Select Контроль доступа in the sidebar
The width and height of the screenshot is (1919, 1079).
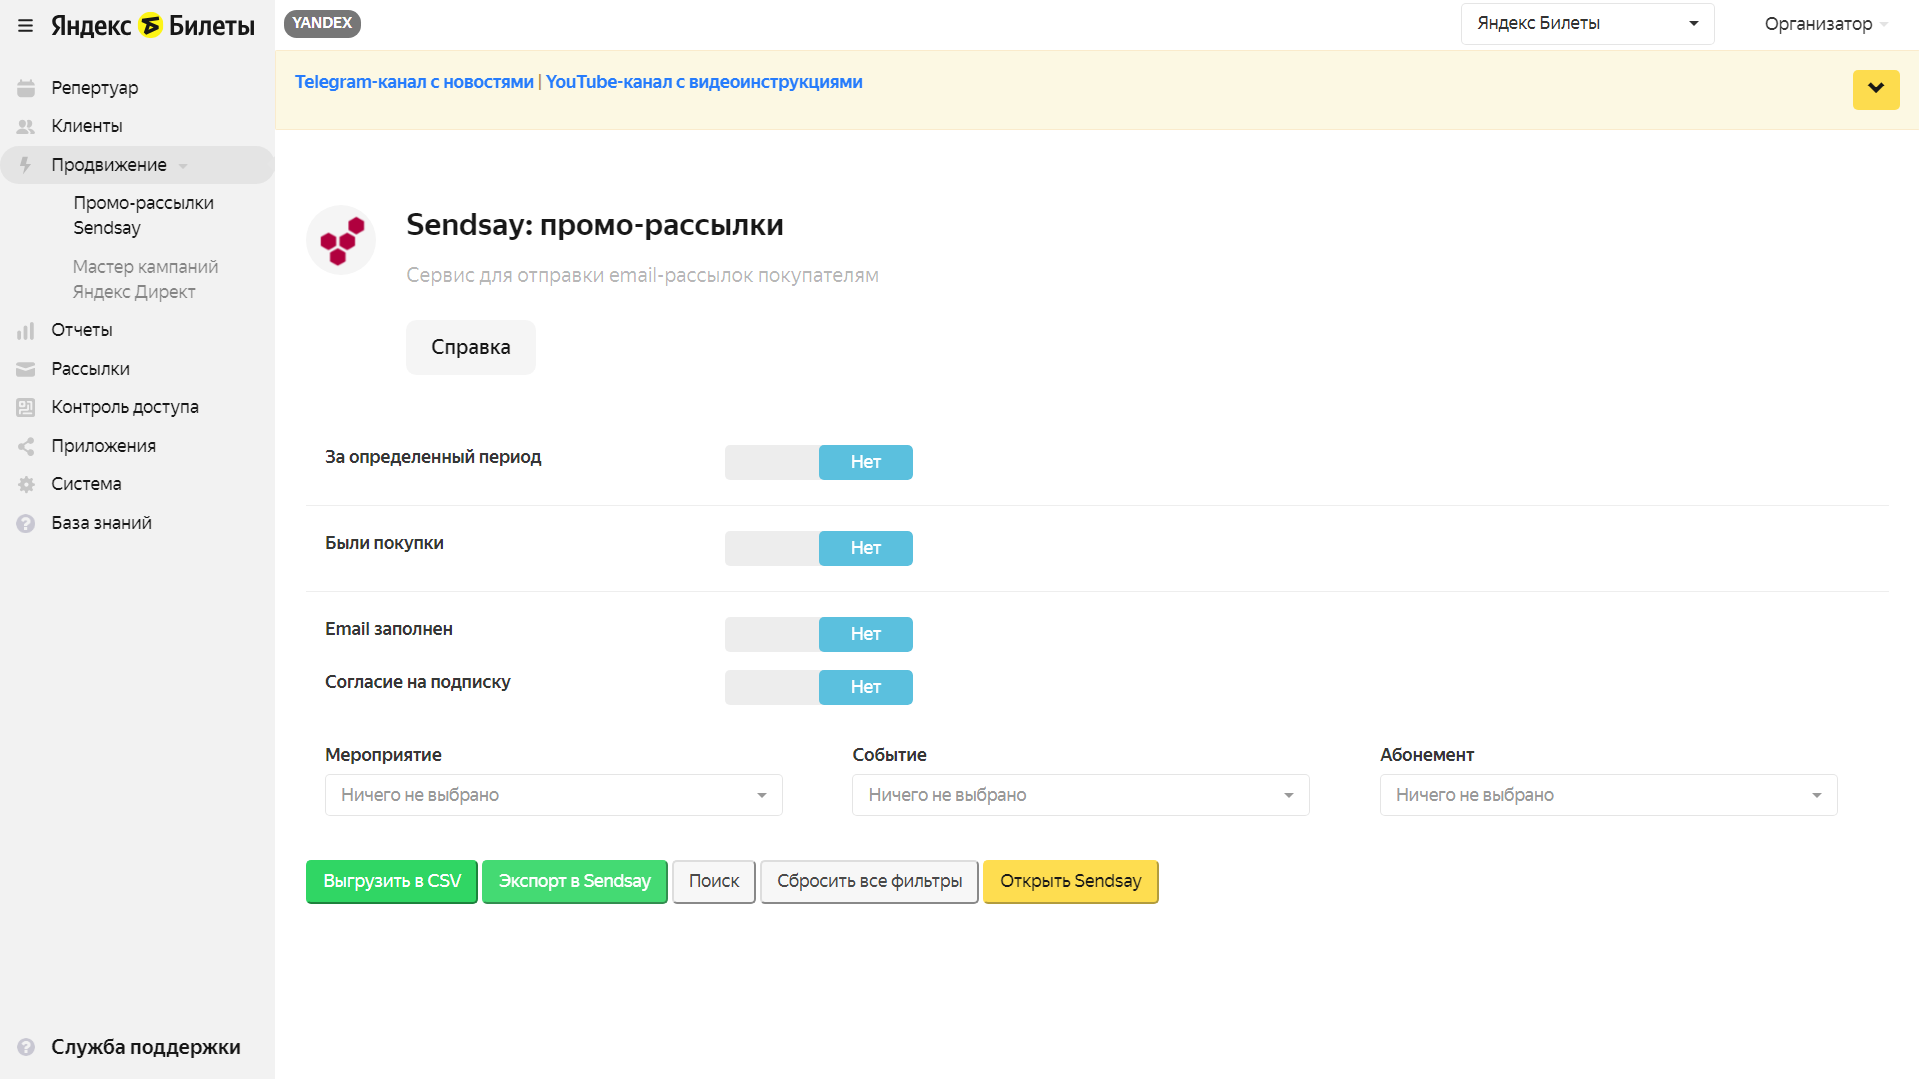point(125,408)
